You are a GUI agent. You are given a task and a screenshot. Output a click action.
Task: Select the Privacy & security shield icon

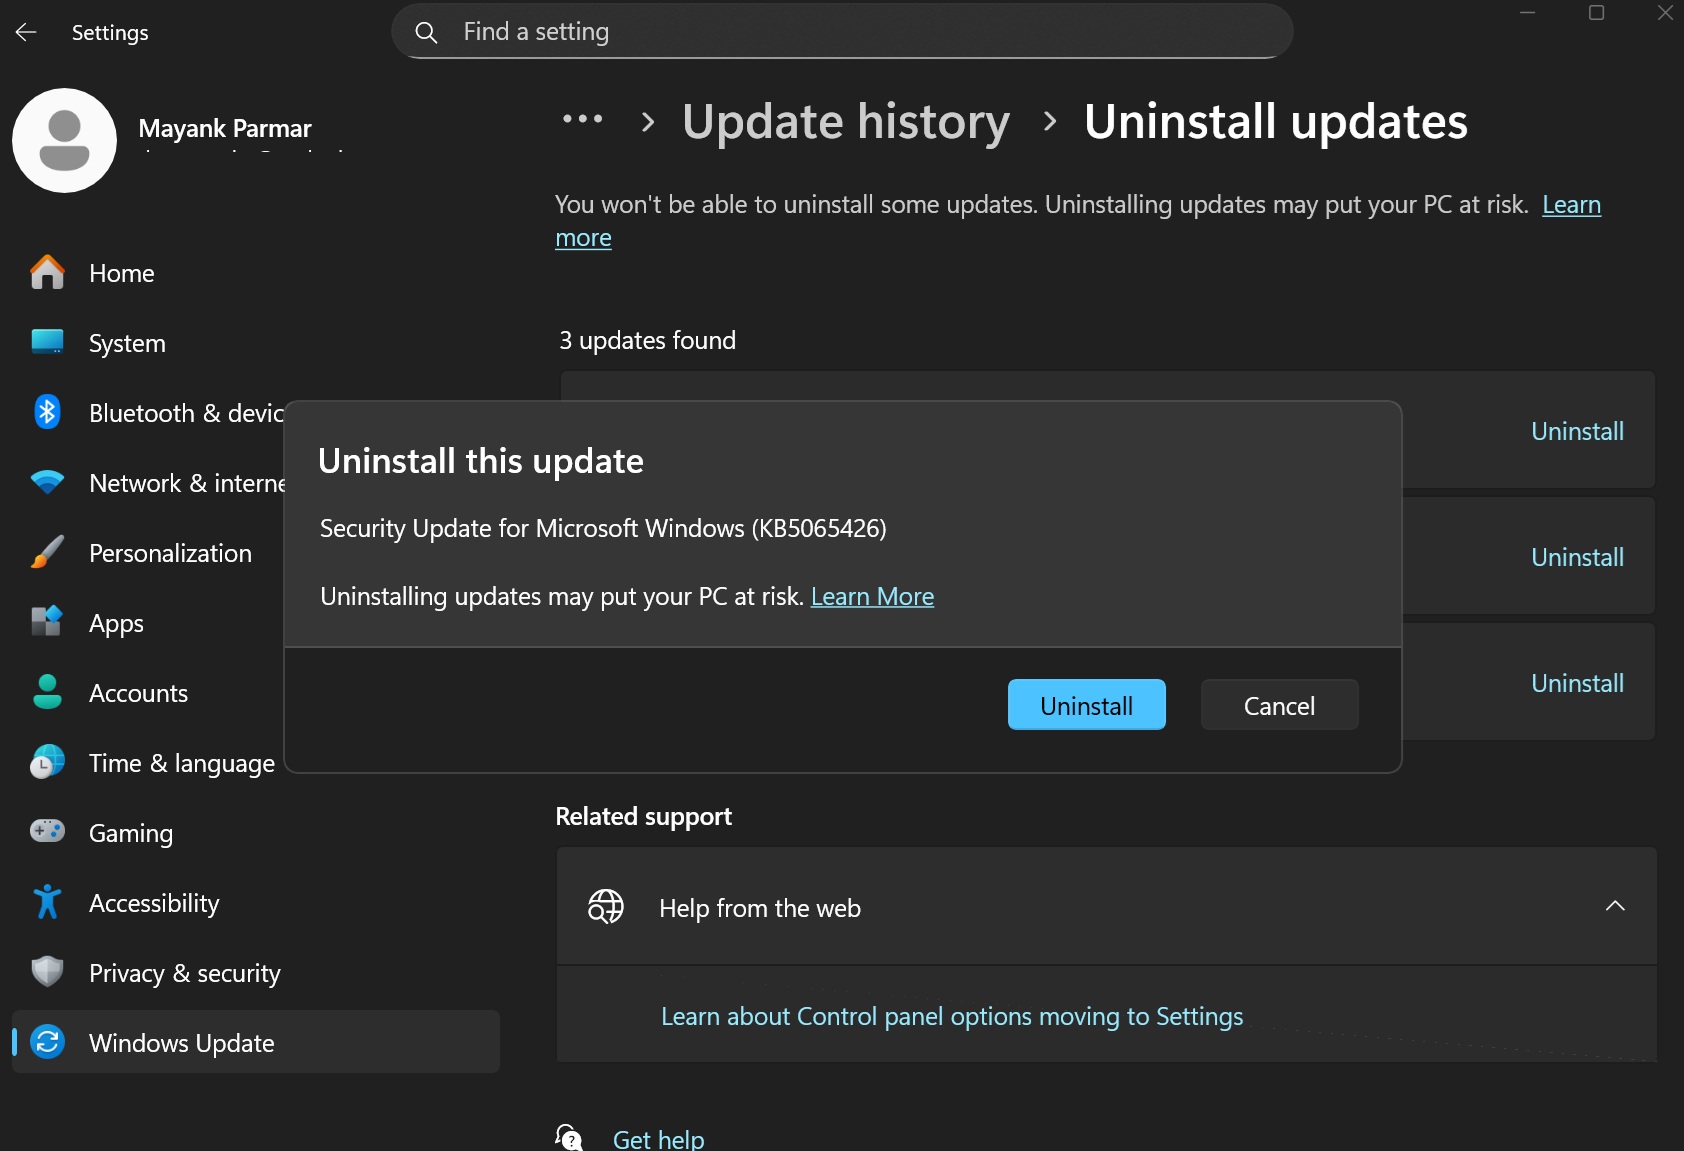(x=47, y=972)
